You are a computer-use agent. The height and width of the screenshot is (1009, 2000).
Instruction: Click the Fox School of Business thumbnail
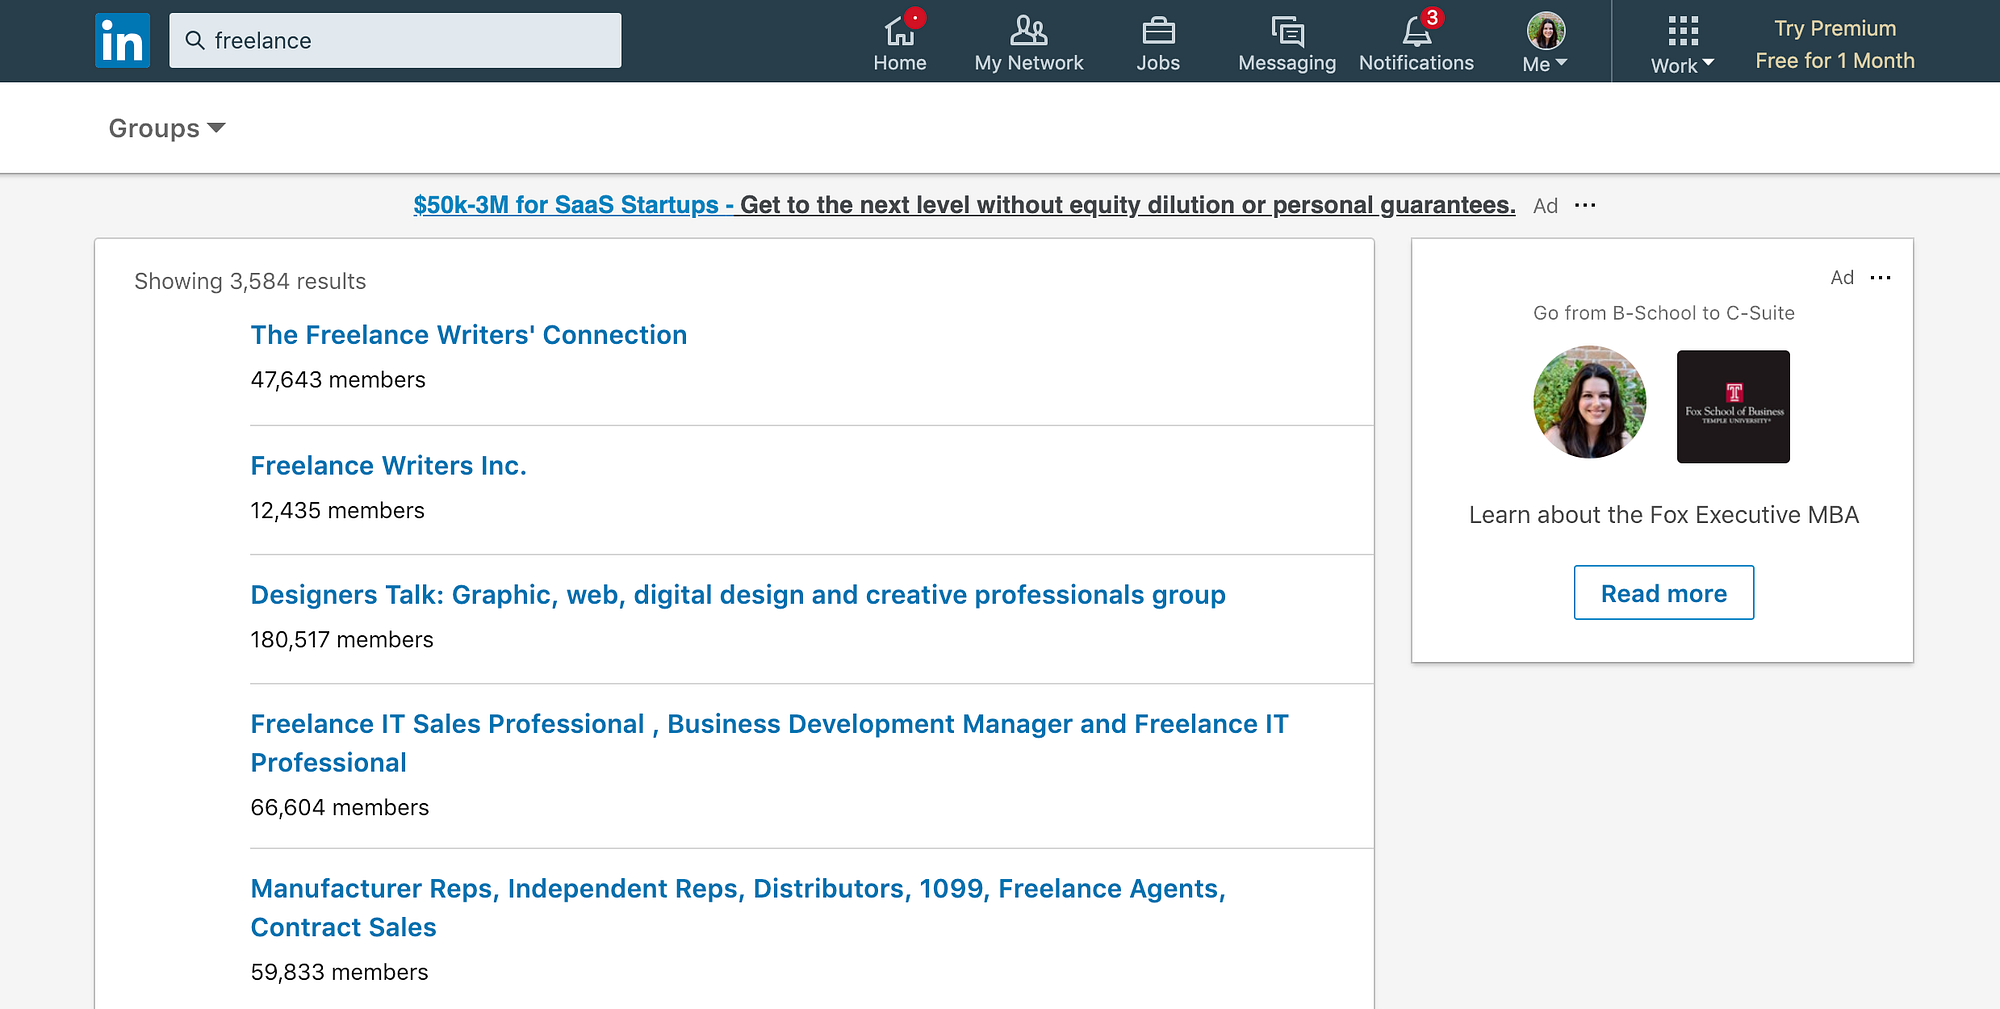(x=1732, y=406)
